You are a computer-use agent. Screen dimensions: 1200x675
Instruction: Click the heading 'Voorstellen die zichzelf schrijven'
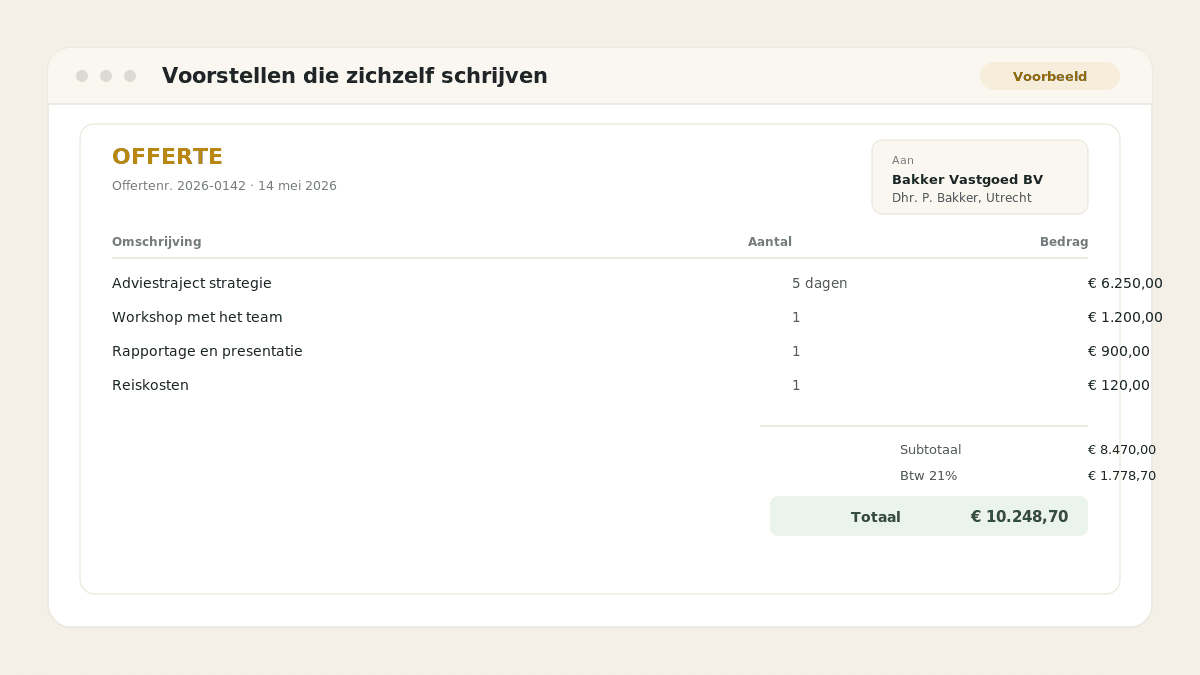coord(354,76)
